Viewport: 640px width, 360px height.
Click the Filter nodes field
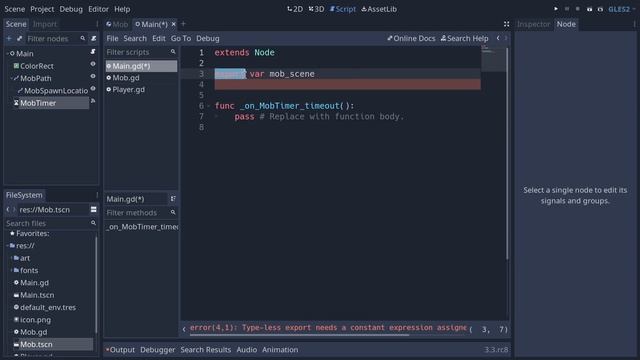pyautogui.click(x=56, y=39)
